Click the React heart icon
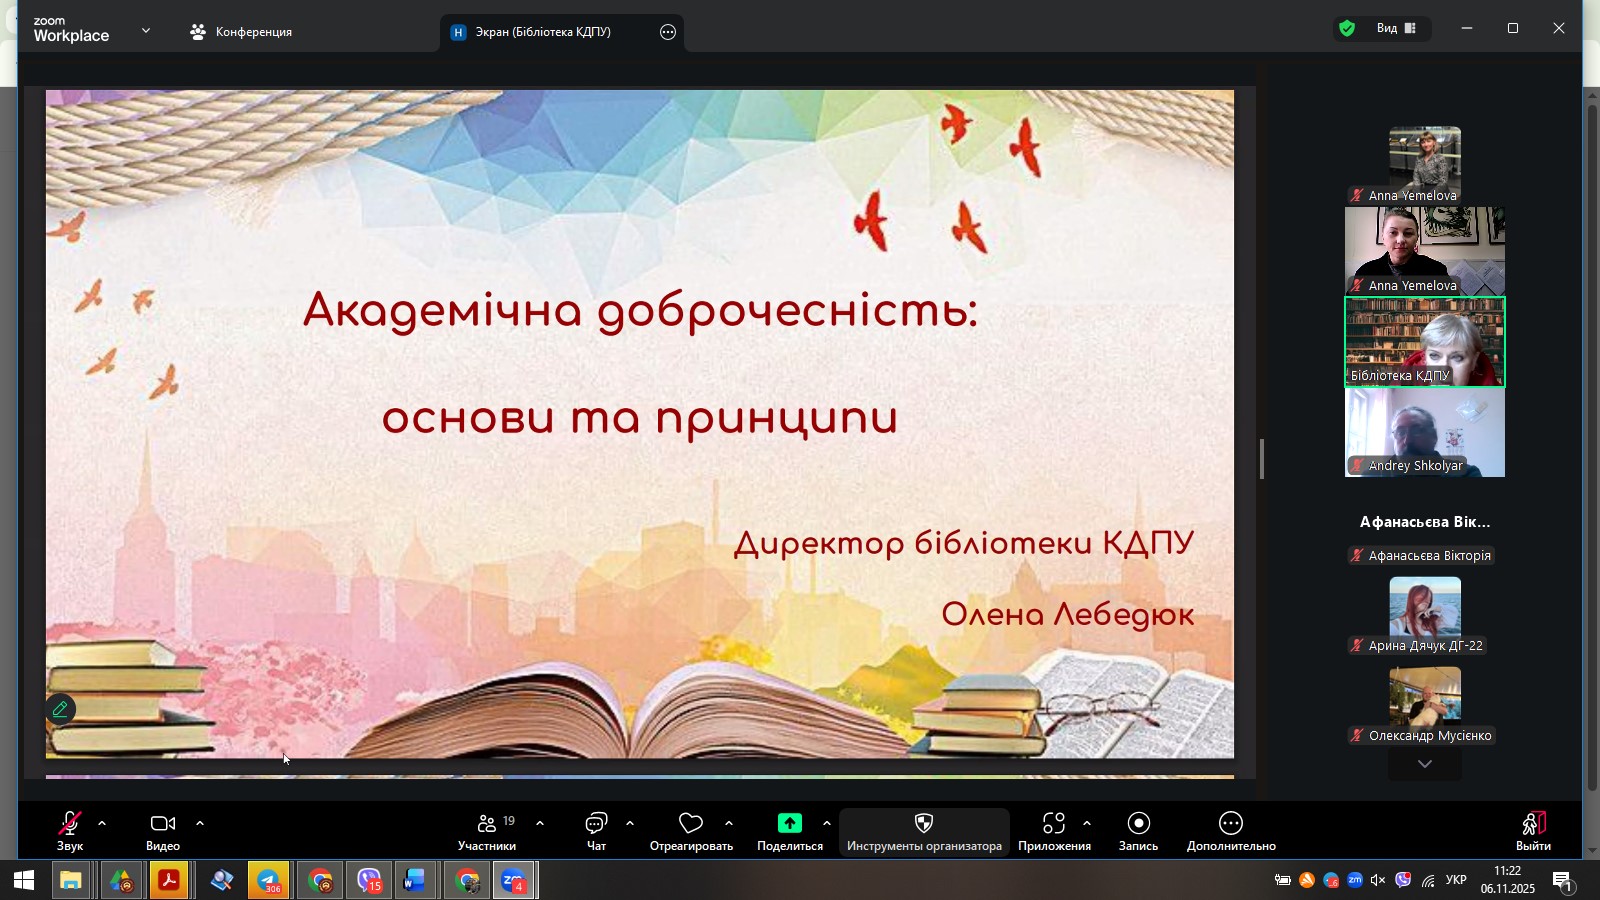Viewport: 1600px width, 900px height. click(x=690, y=824)
